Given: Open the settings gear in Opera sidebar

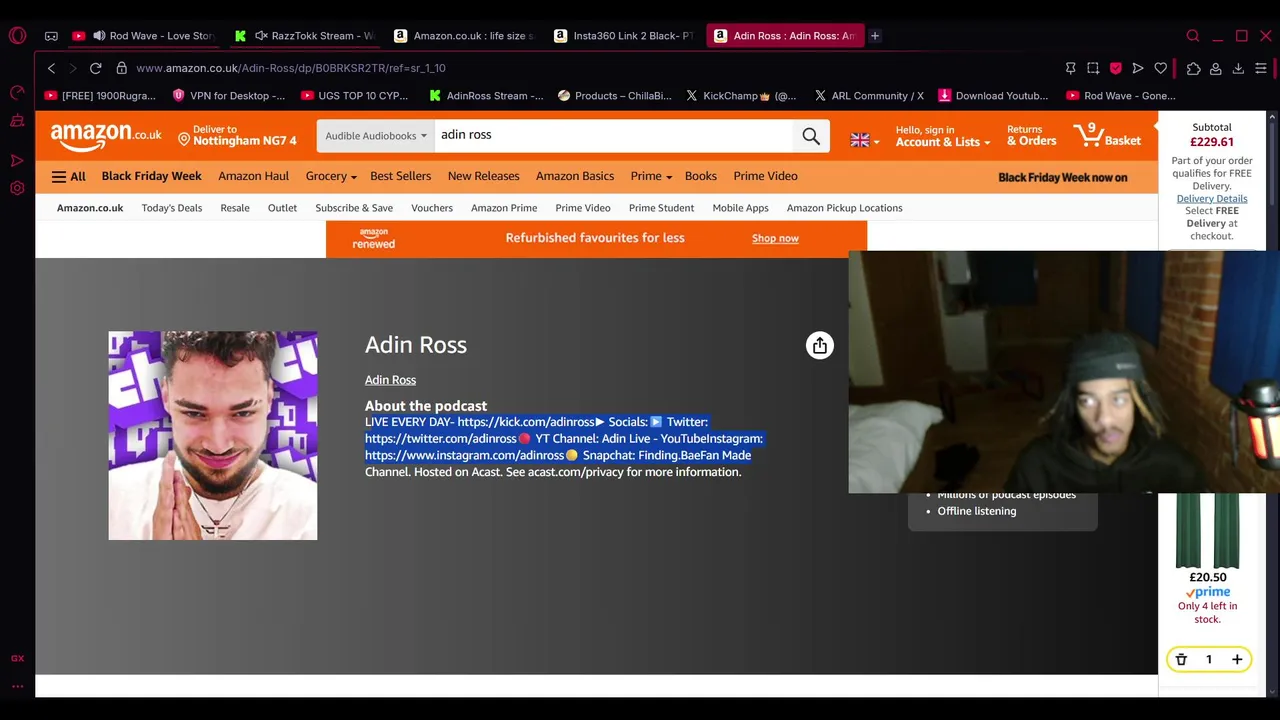Looking at the screenshot, I should [17, 188].
